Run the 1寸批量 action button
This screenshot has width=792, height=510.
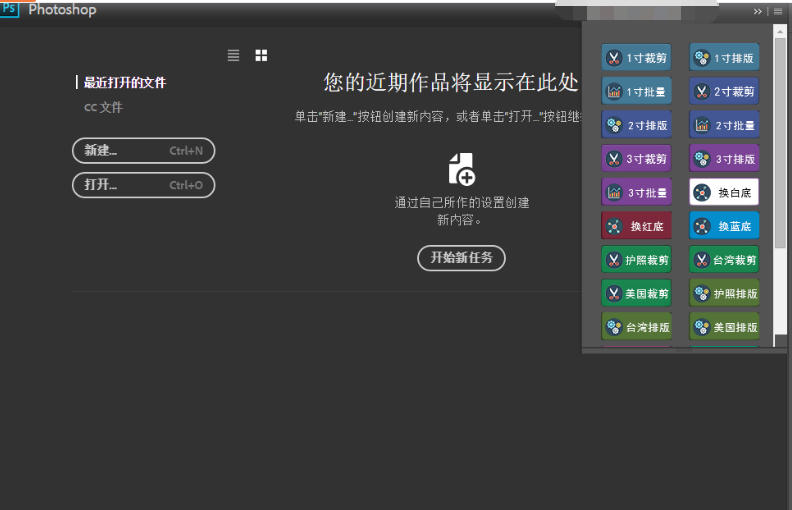[636, 92]
